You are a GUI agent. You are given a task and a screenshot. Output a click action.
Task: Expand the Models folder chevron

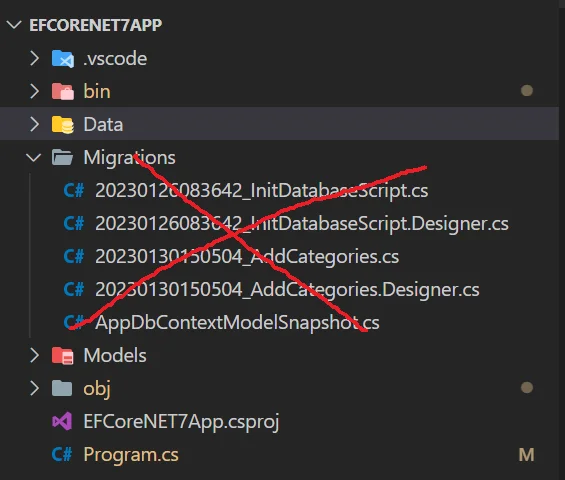tap(34, 355)
